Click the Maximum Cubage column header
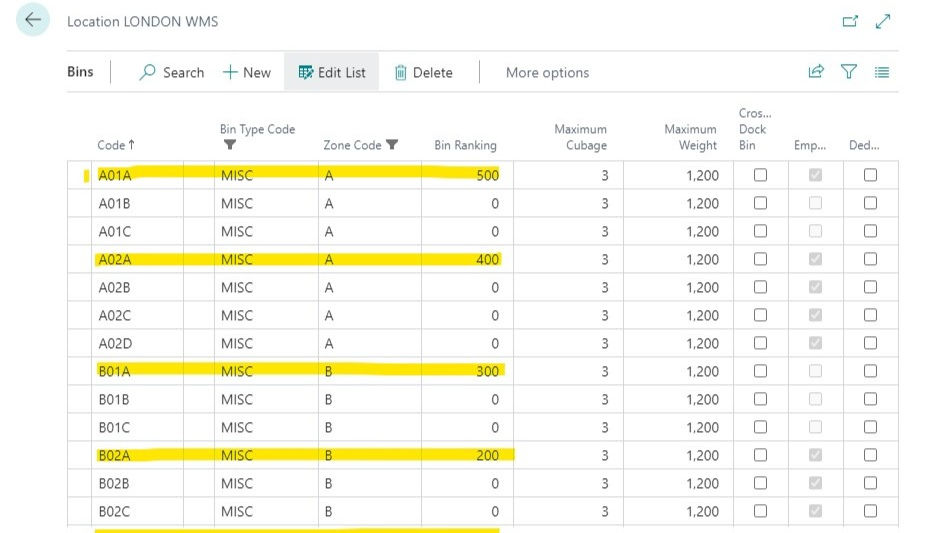The width and height of the screenshot is (949, 533). point(580,137)
